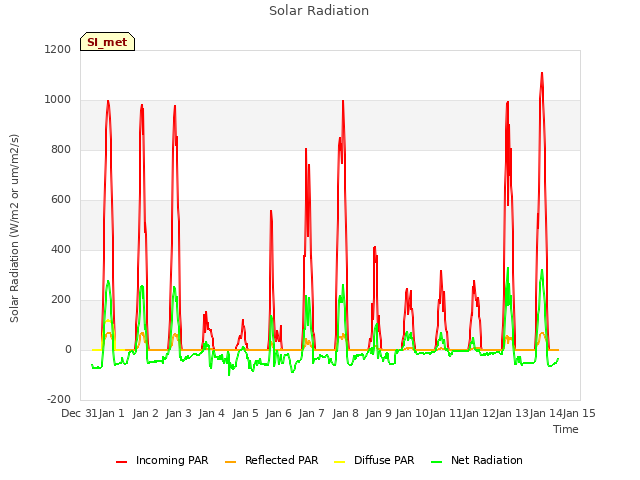Click the yellow Diffuse PAR legend swatch
This screenshot has height=480, width=640.
tap(340, 462)
